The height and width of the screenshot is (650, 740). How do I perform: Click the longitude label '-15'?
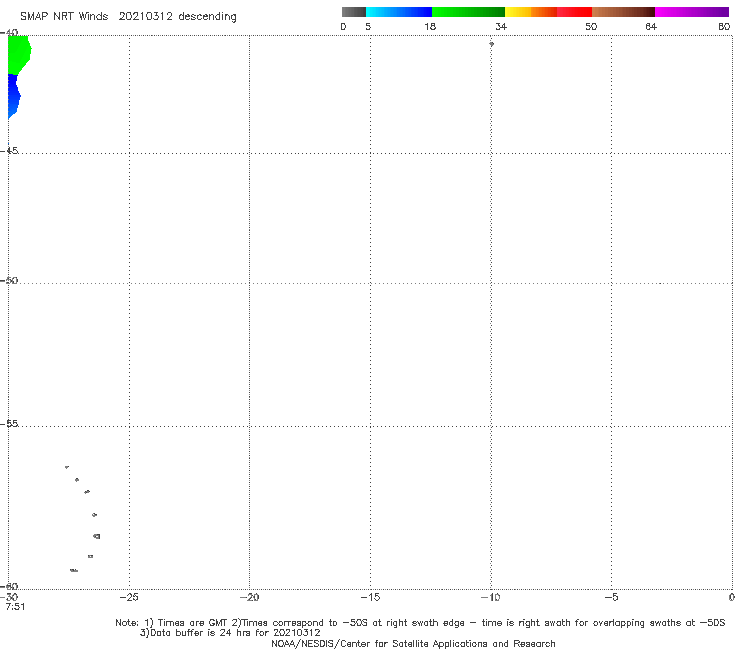[370, 598]
